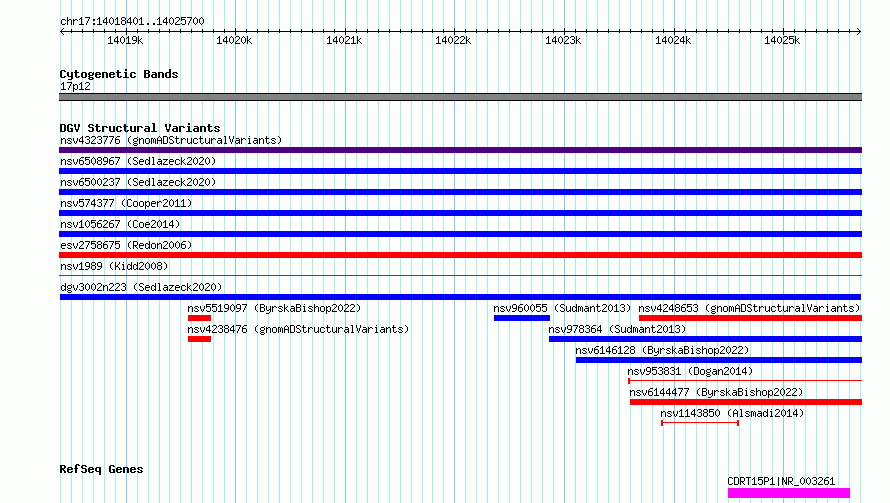Open nsv4248653 gnomAD variant label
Viewport: 890px width, 503px height.
coord(749,308)
